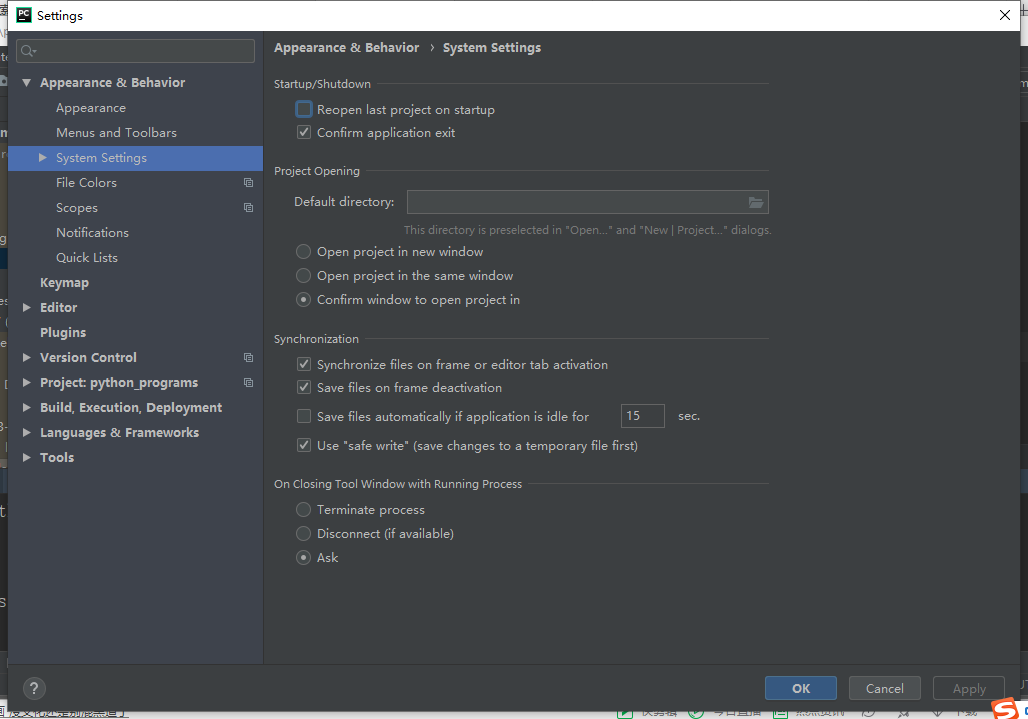This screenshot has height=719, width=1028.
Task: Uncheck Use "safe write" option
Action: (x=304, y=446)
